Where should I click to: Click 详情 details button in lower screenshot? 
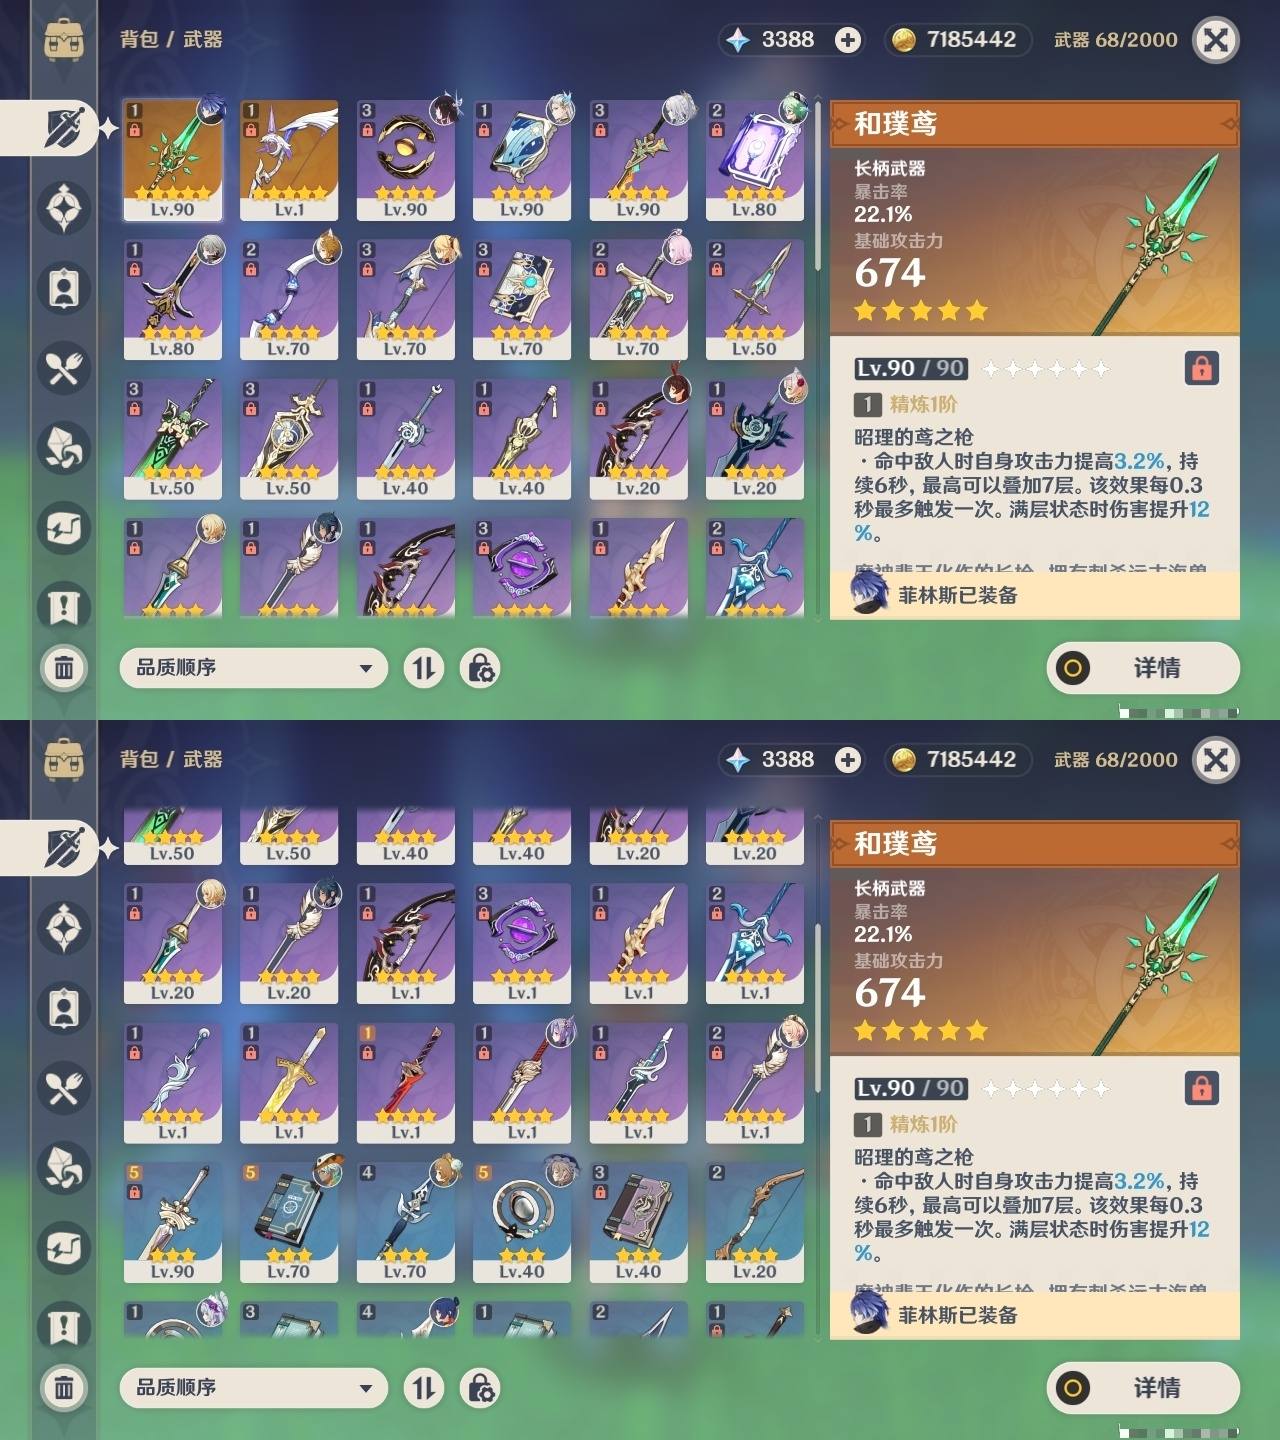[x=1143, y=1388]
